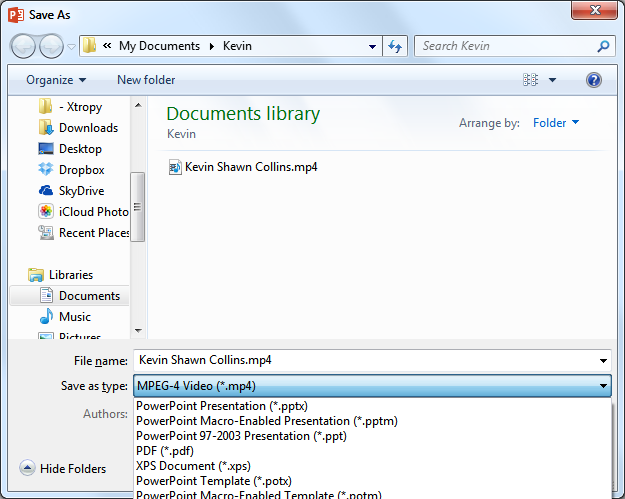Screen dimensions: 625x499
Task: Choose PowerPoint Template (*.potx) type
Action: (x=214, y=481)
